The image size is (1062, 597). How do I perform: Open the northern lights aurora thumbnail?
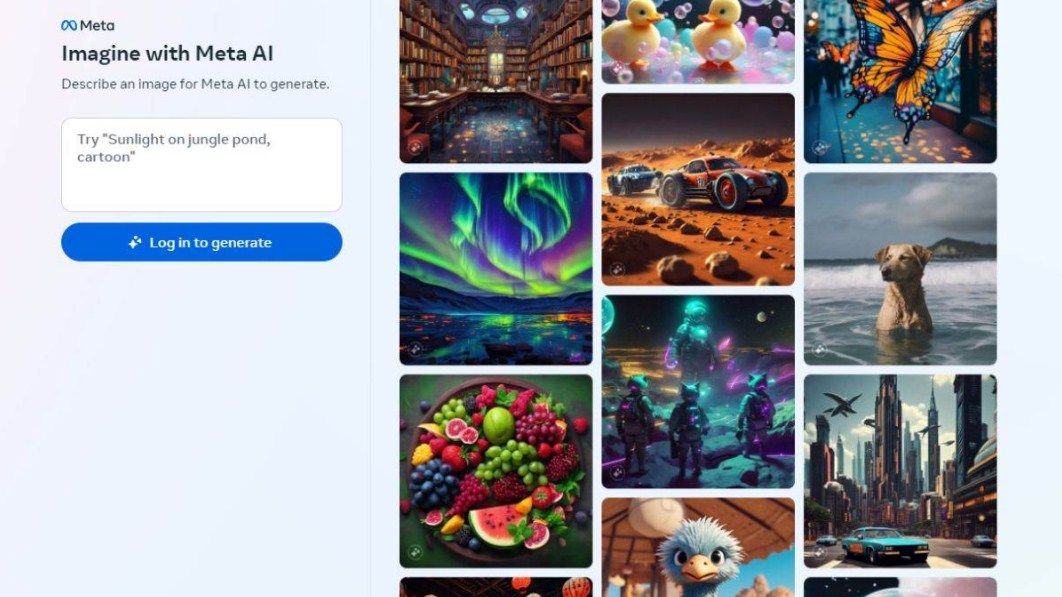496,268
